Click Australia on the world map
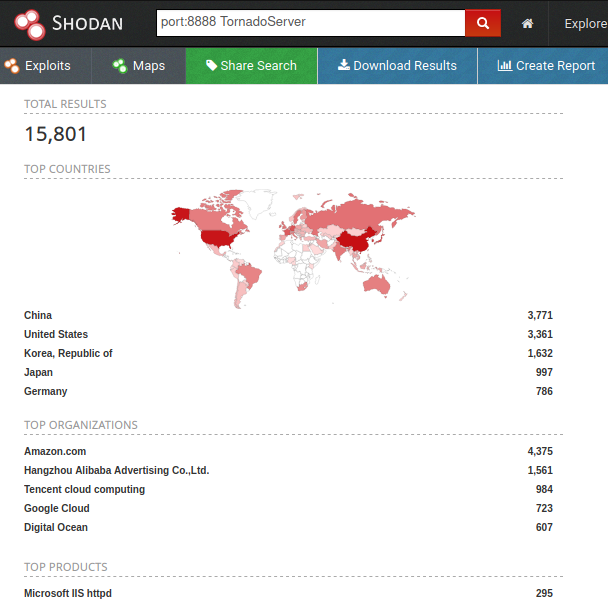 [377, 284]
